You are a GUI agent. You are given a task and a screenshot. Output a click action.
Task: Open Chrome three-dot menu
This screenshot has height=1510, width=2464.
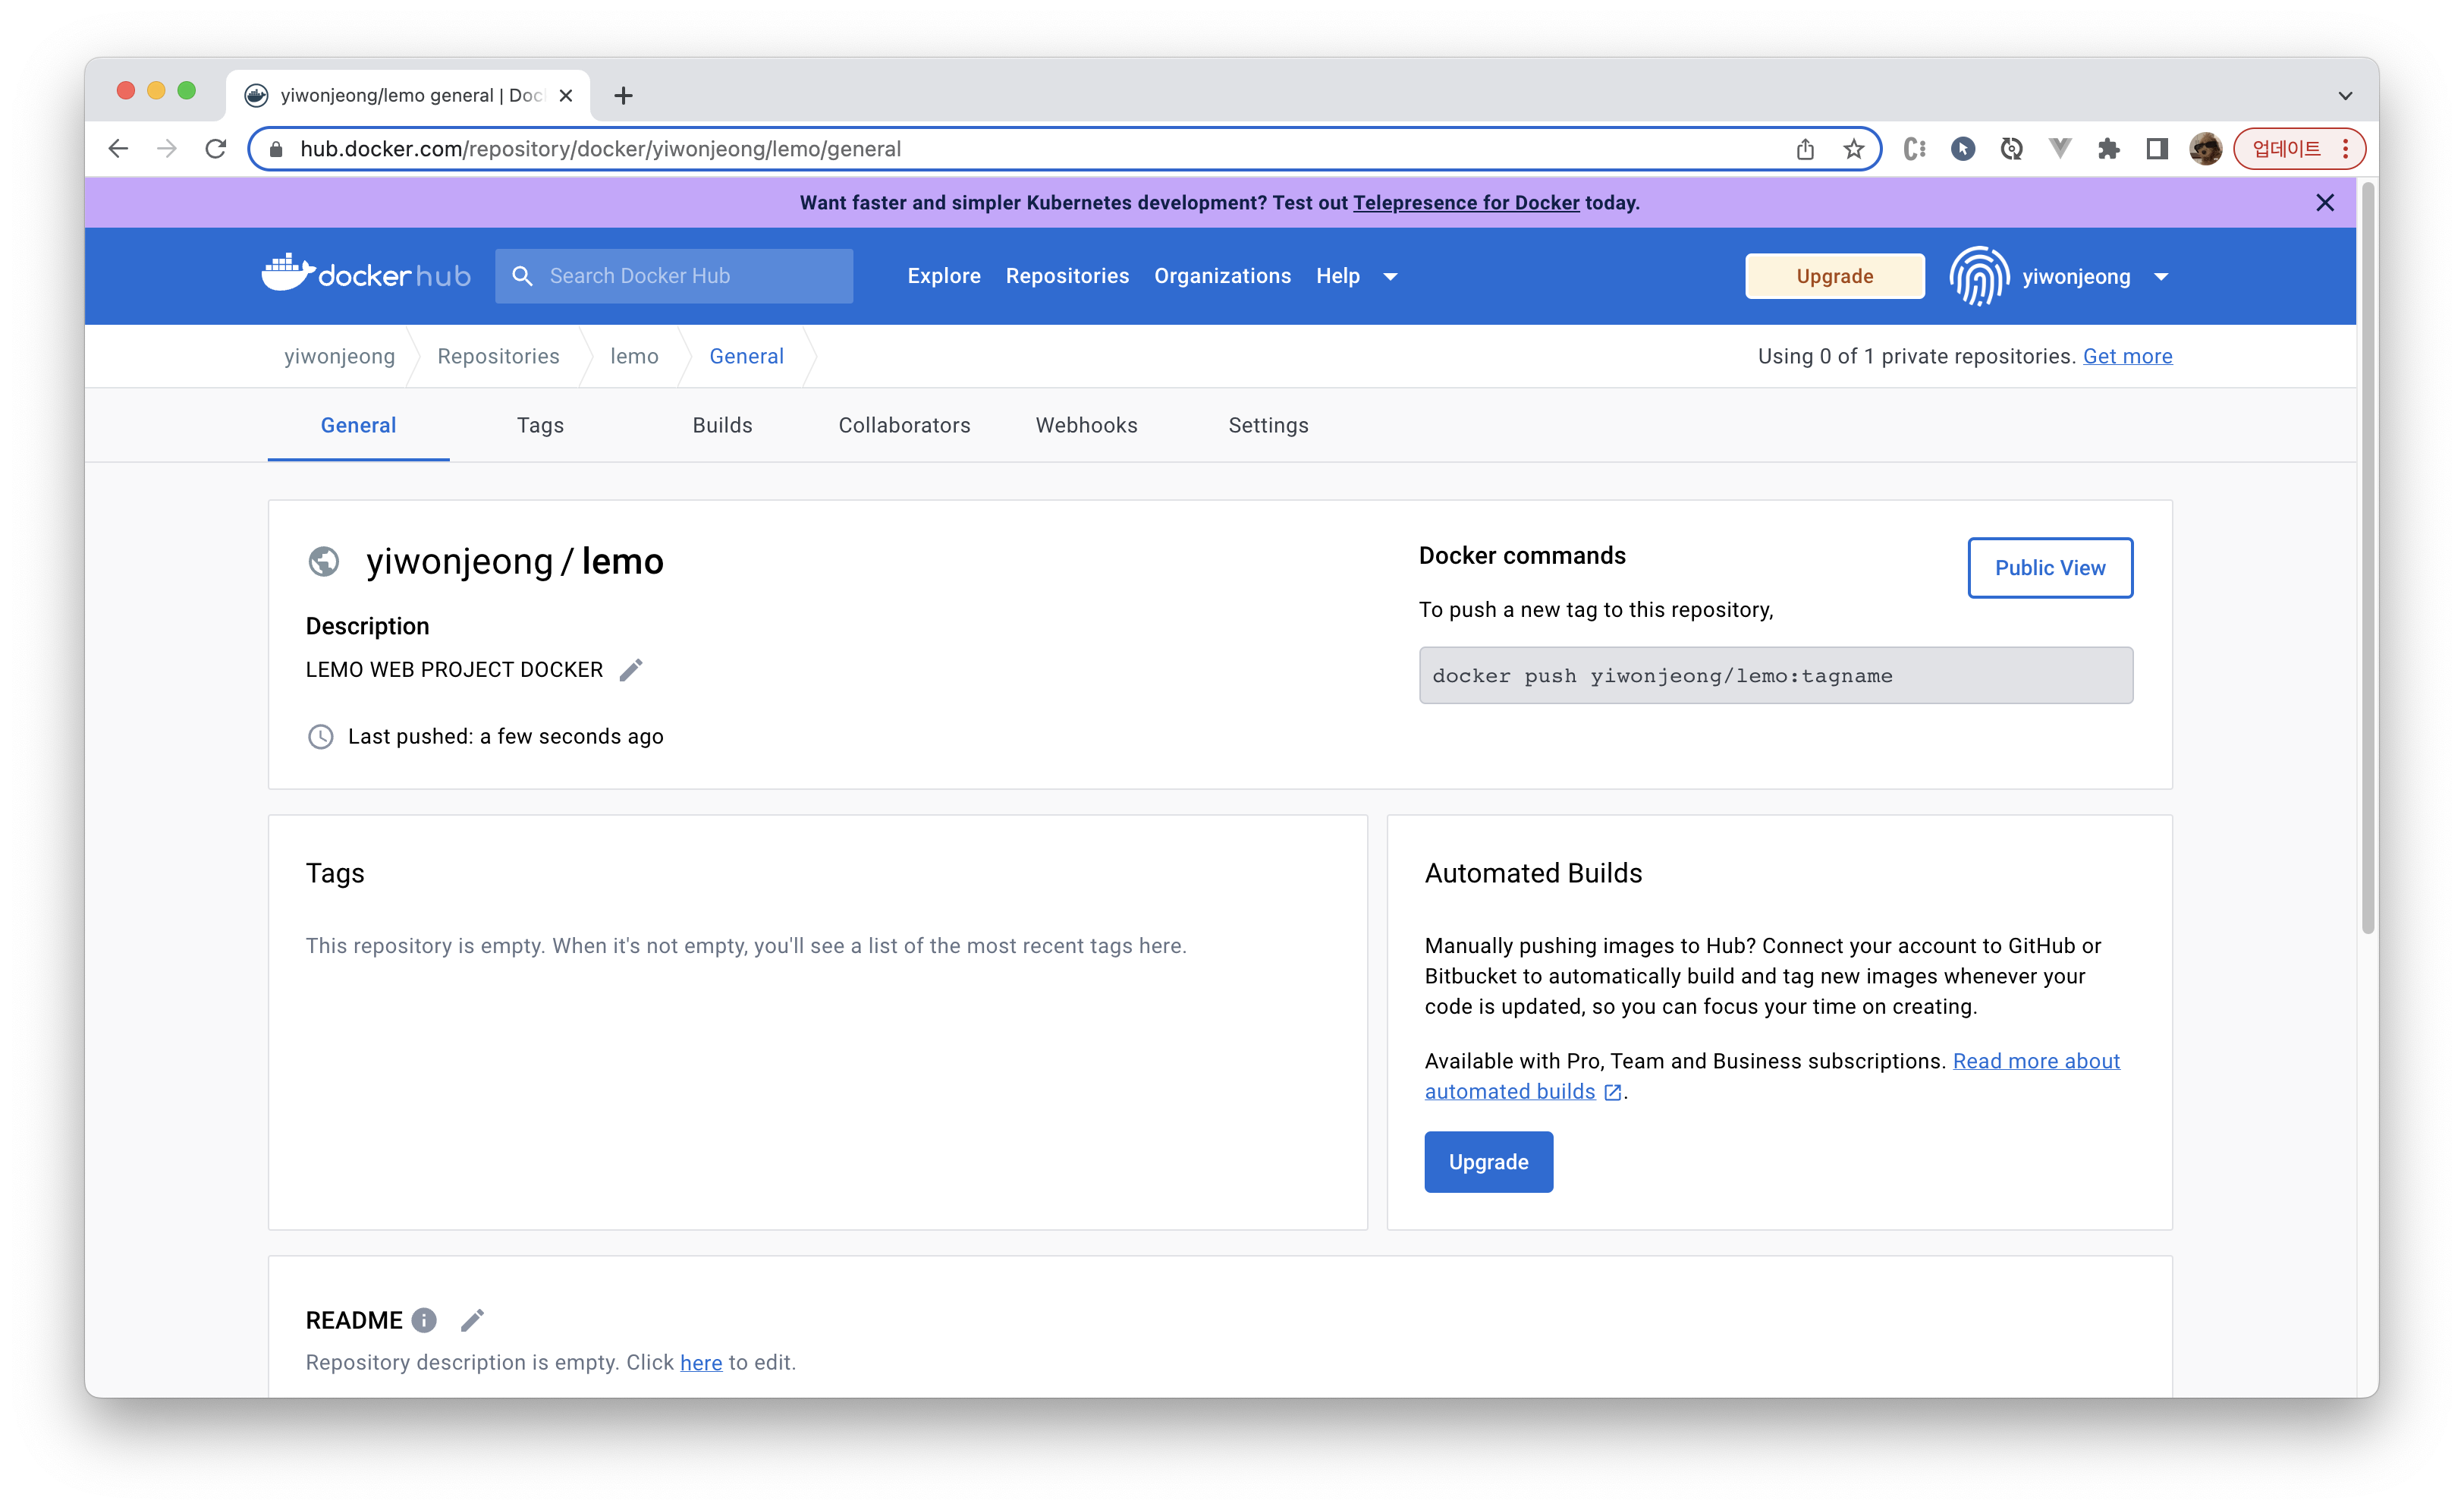tap(2345, 149)
